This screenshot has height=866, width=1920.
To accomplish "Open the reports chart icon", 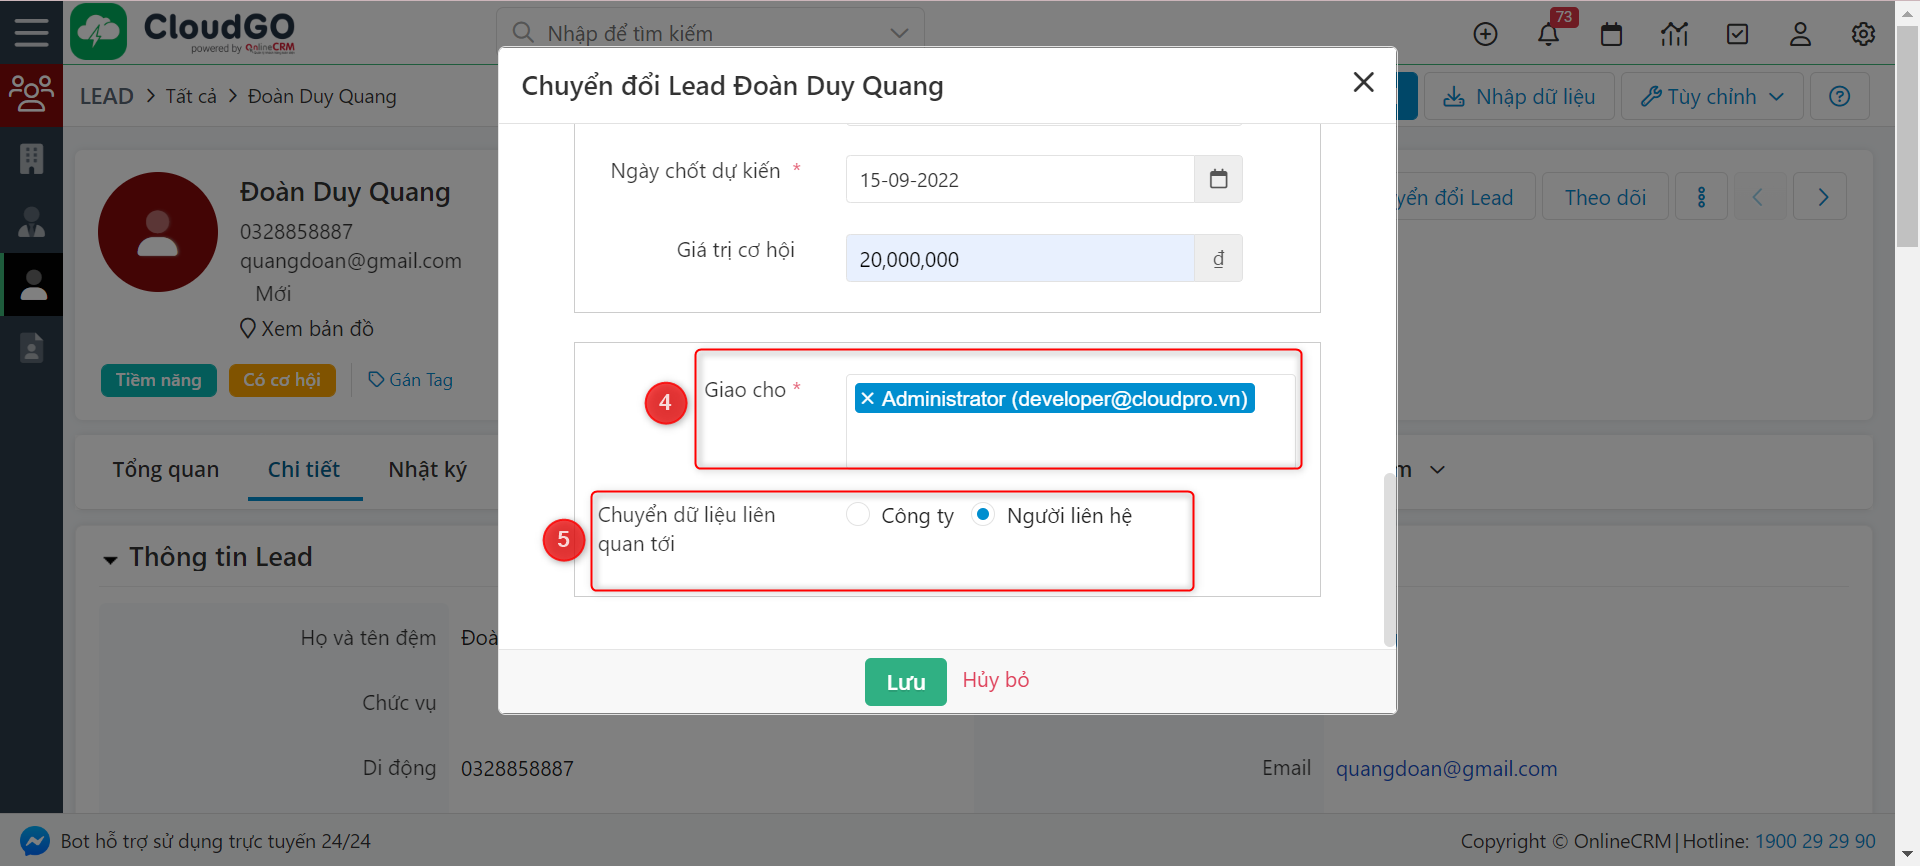I will [1674, 35].
